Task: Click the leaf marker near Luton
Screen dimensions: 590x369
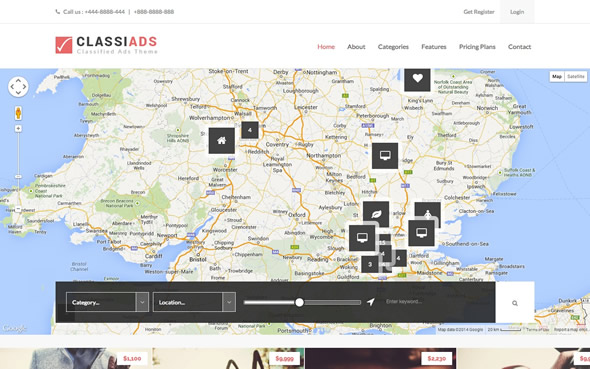Action: tap(376, 214)
